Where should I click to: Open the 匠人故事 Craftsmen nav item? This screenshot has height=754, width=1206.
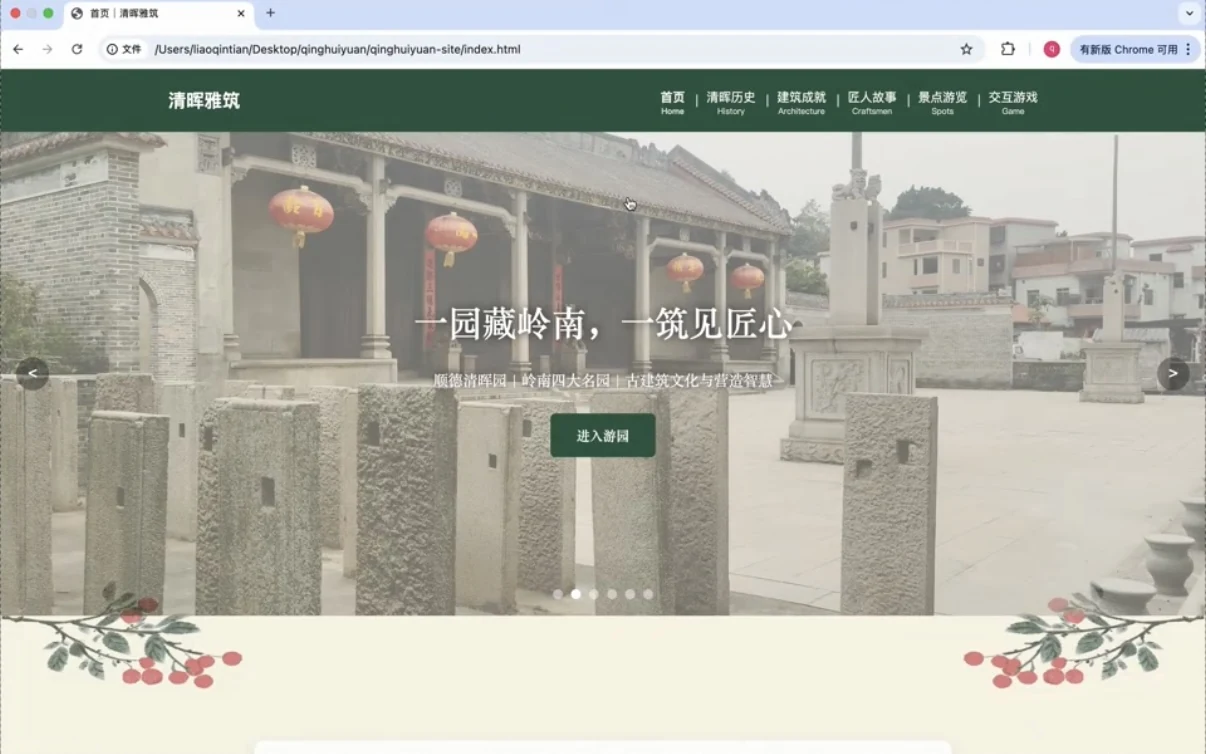pos(872,102)
